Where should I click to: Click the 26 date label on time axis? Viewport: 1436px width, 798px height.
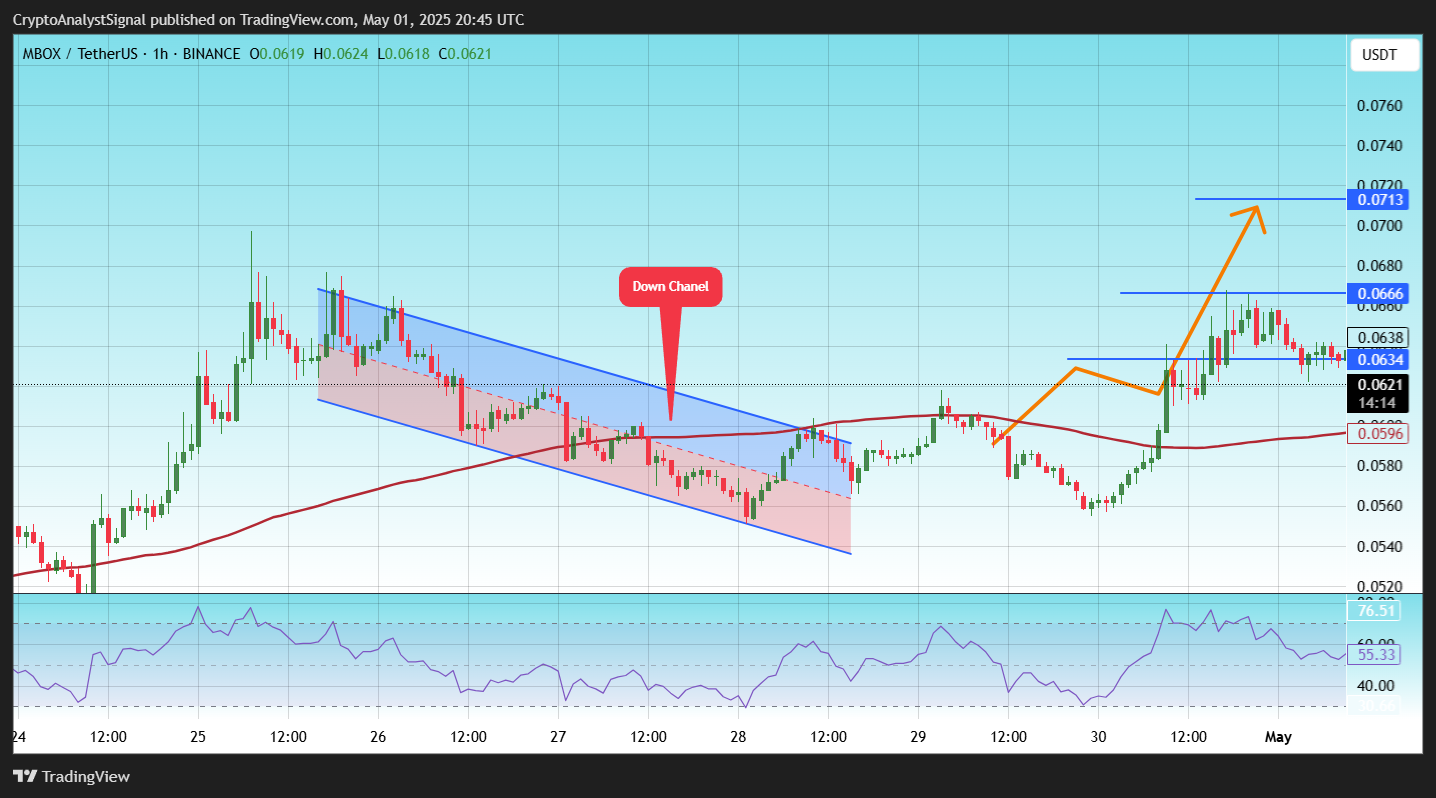click(378, 737)
